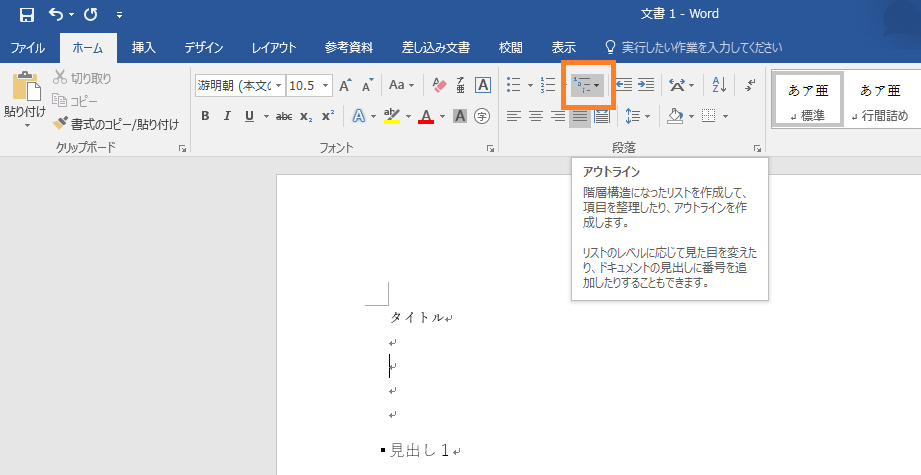Screen dimensions: 921x475
Task: Toggle show/hide formatting marks icon
Action: tap(750, 85)
